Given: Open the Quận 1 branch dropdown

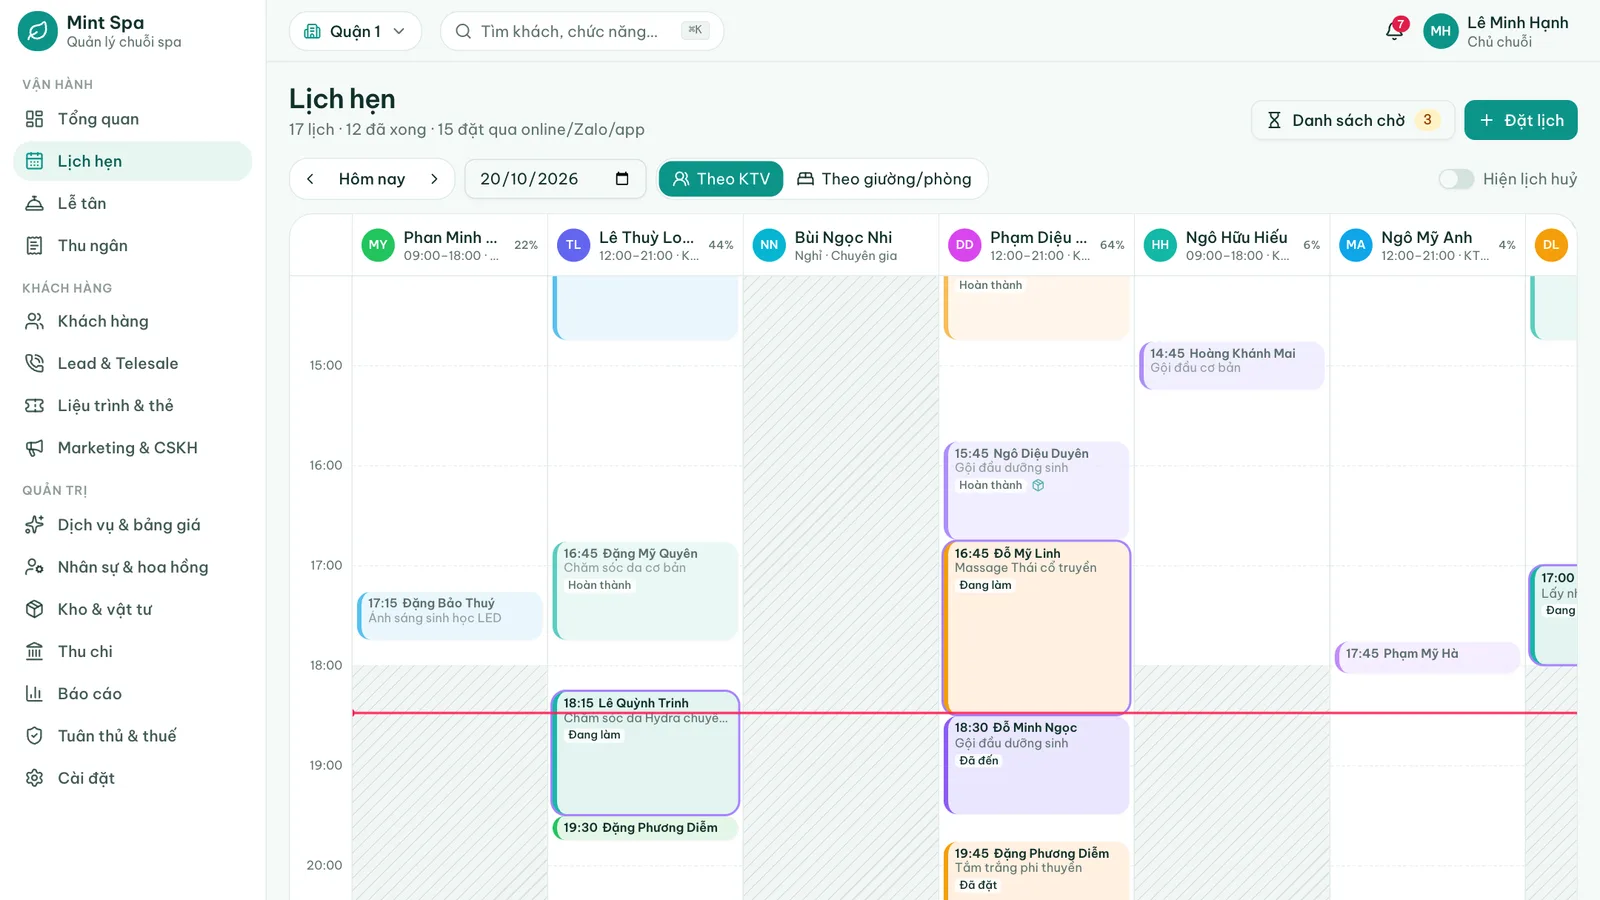Looking at the screenshot, I should click(x=355, y=31).
